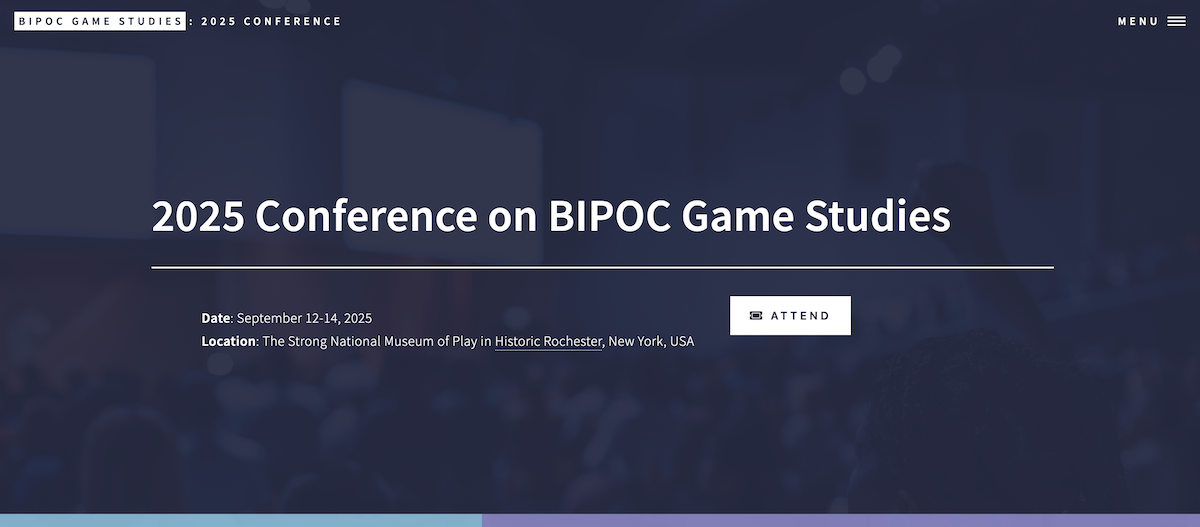Click the colon after the BIPOC Game Studies logo

pyautogui.click(x=191, y=21)
